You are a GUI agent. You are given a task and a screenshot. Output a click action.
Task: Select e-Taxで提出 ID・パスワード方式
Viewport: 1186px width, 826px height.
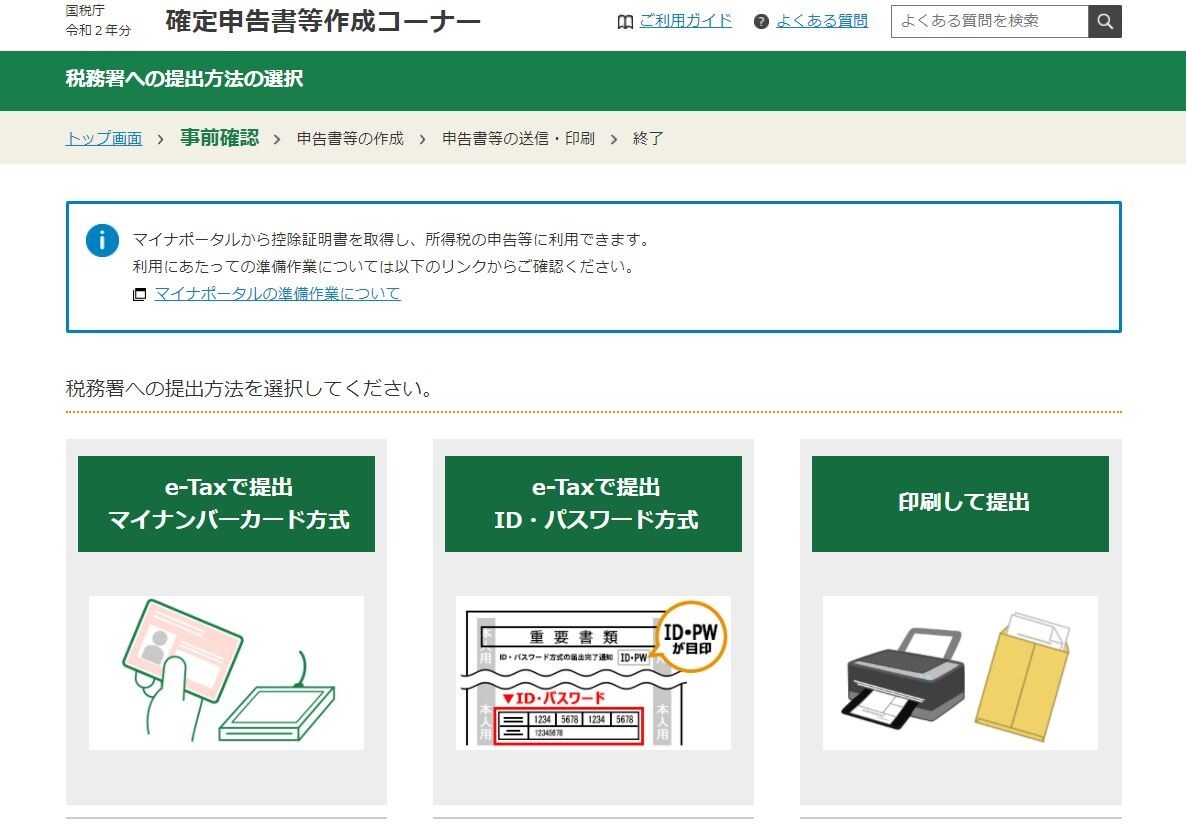[x=592, y=503]
